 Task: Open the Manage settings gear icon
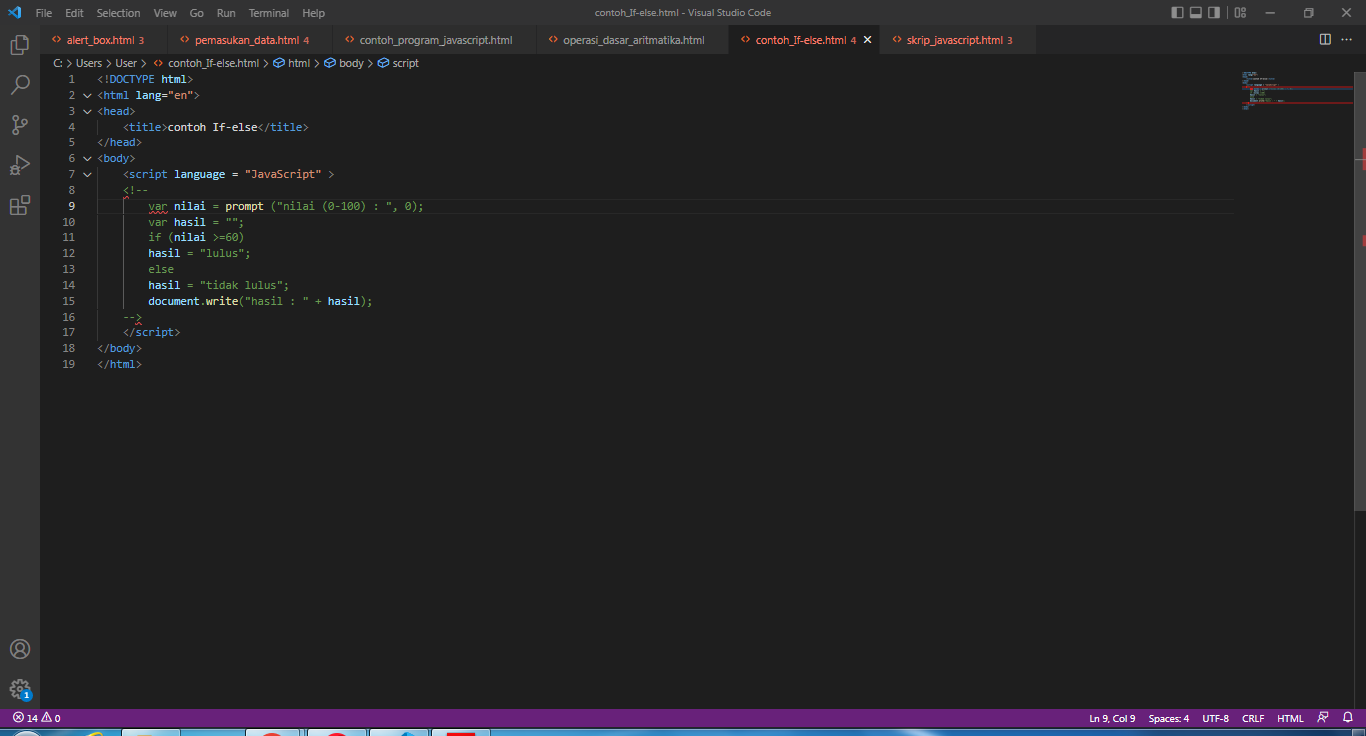[20, 688]
